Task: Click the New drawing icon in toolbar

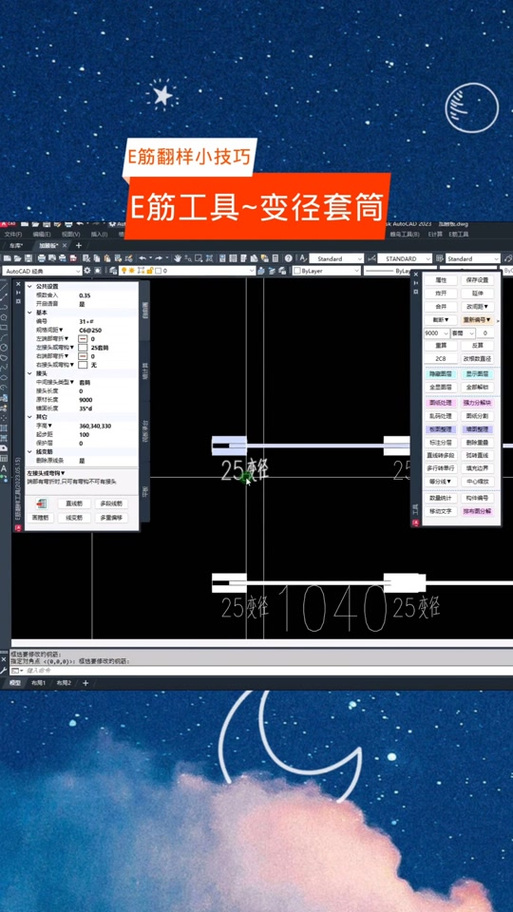Action: tap(6, 258)
